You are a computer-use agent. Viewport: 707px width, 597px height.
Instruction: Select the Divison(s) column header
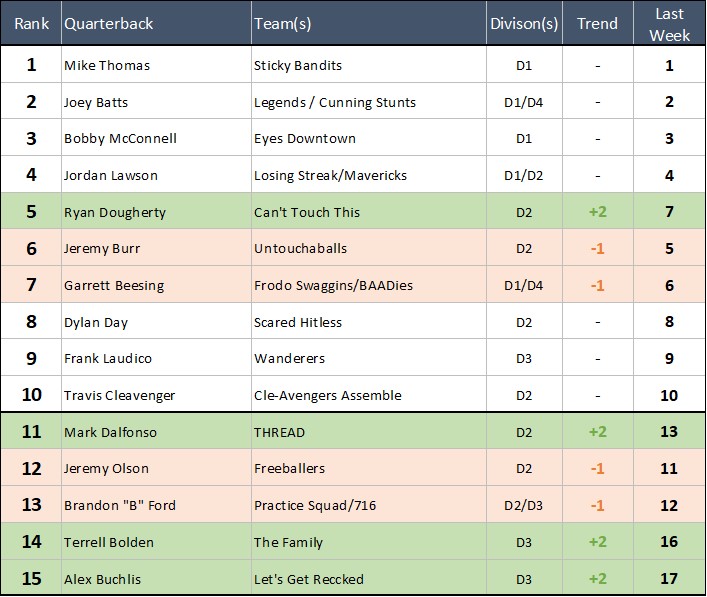click(523, 23)
